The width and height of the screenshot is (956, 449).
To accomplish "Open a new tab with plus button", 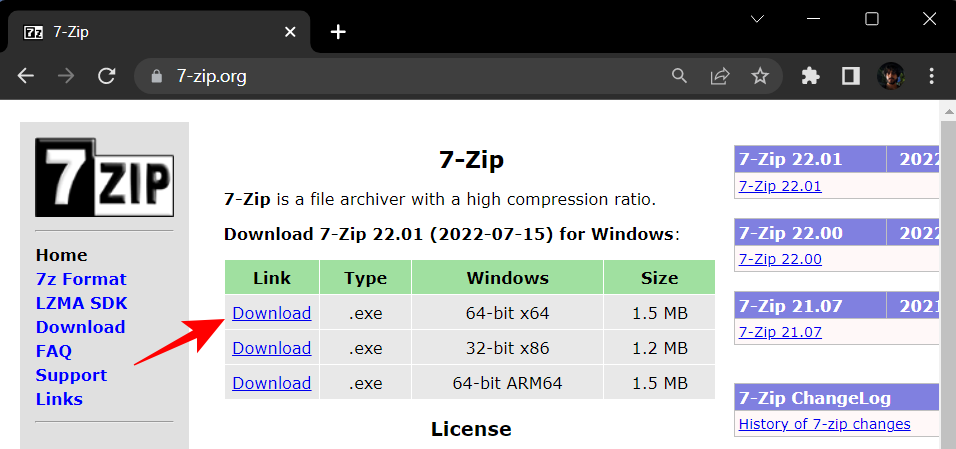I will (x=338, y=31).
